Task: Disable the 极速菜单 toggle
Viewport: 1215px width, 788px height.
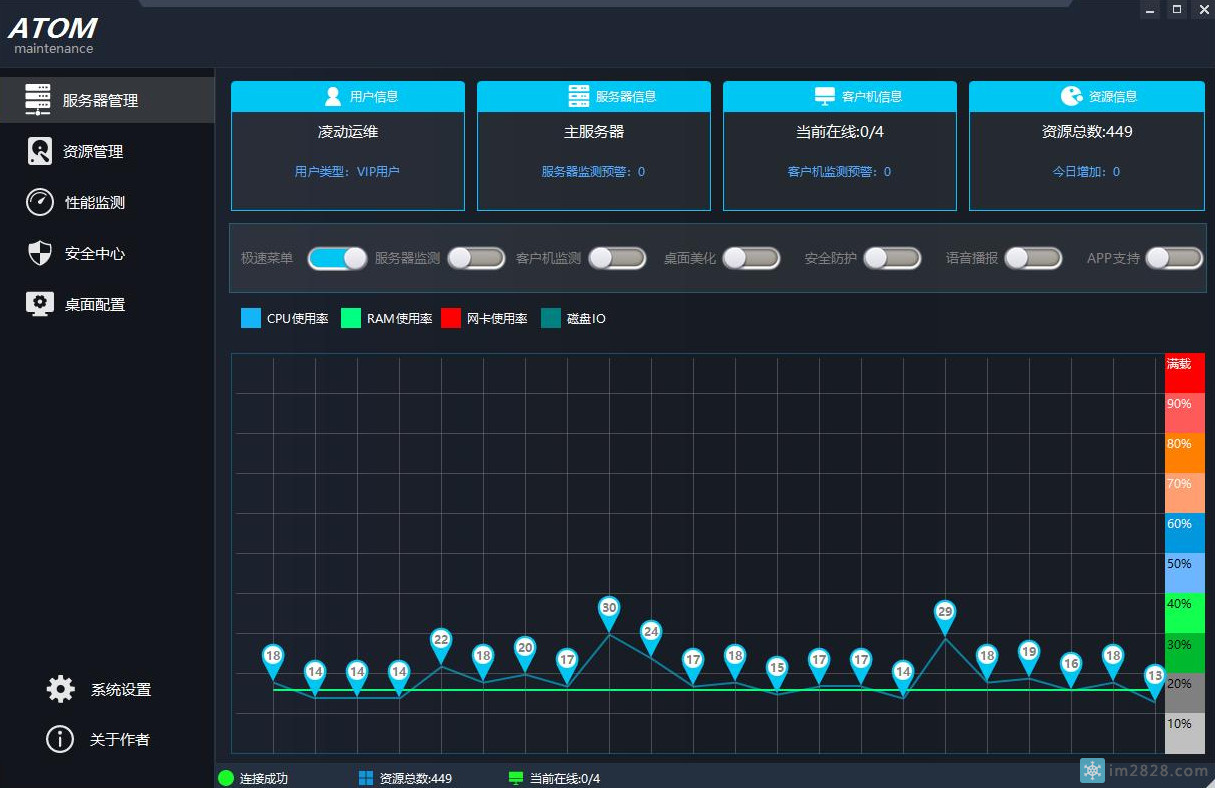Action: pyautogui.click(x=337, y=258)
